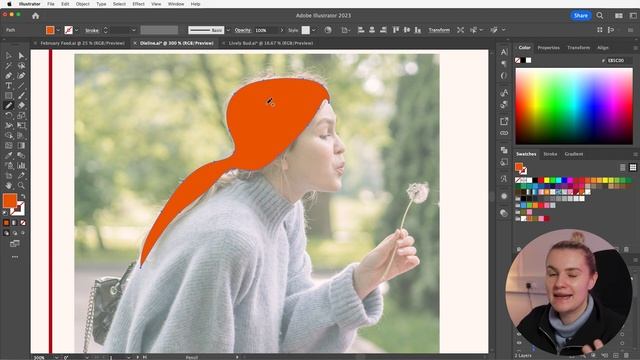Select the Direct Selection tool (solid arrow)
Viewport: 640px width, 360px height.
[21, 56]
